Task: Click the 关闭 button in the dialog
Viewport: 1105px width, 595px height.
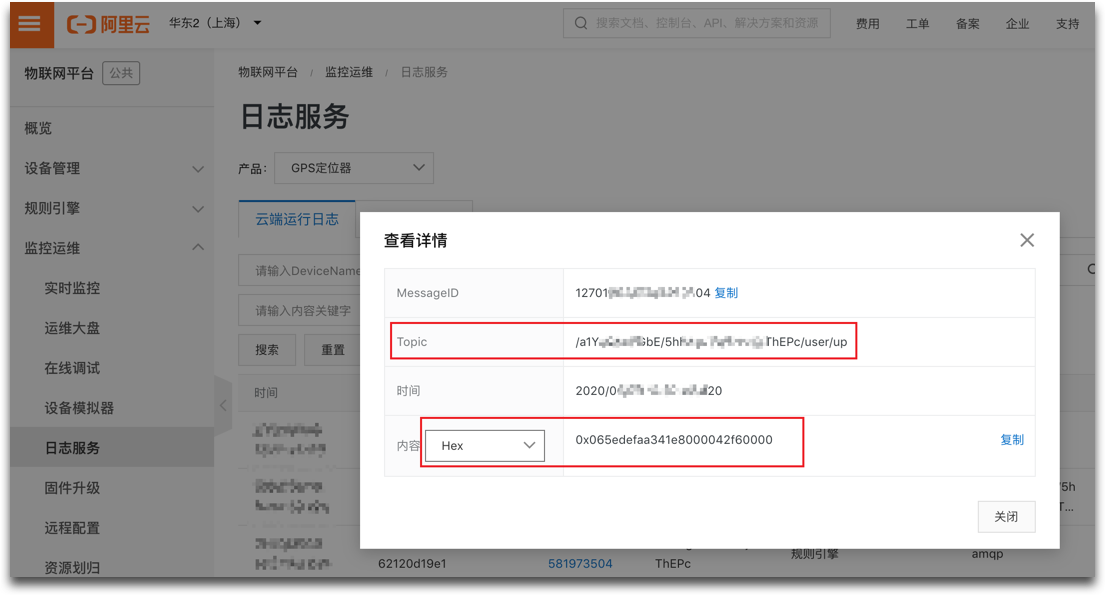Action: 1006,517
